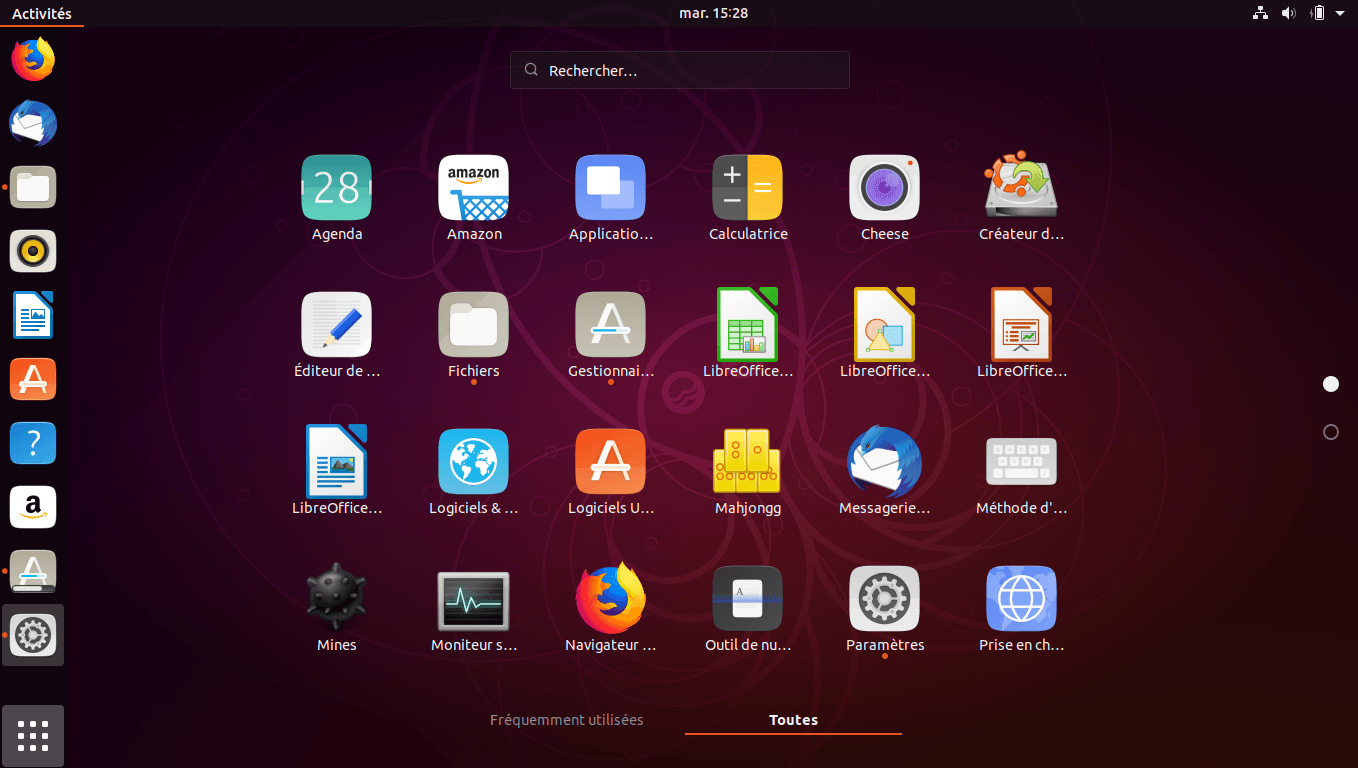
Task: Open system menu arrow in top bar
Action: click(1339, 13)
